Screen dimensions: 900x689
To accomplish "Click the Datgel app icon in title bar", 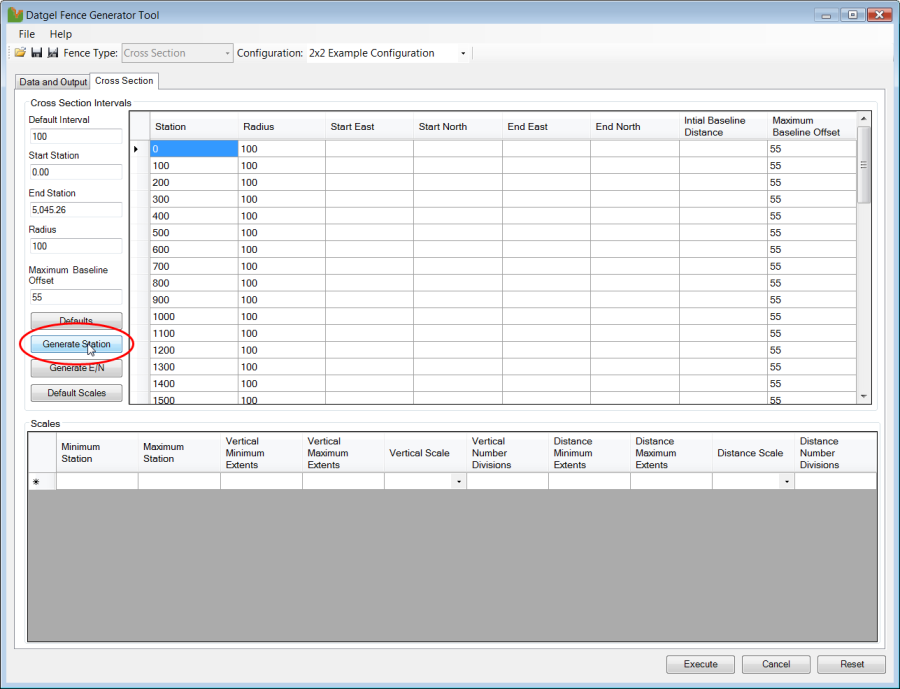I will pyautogui.click(x=15, y=15).
